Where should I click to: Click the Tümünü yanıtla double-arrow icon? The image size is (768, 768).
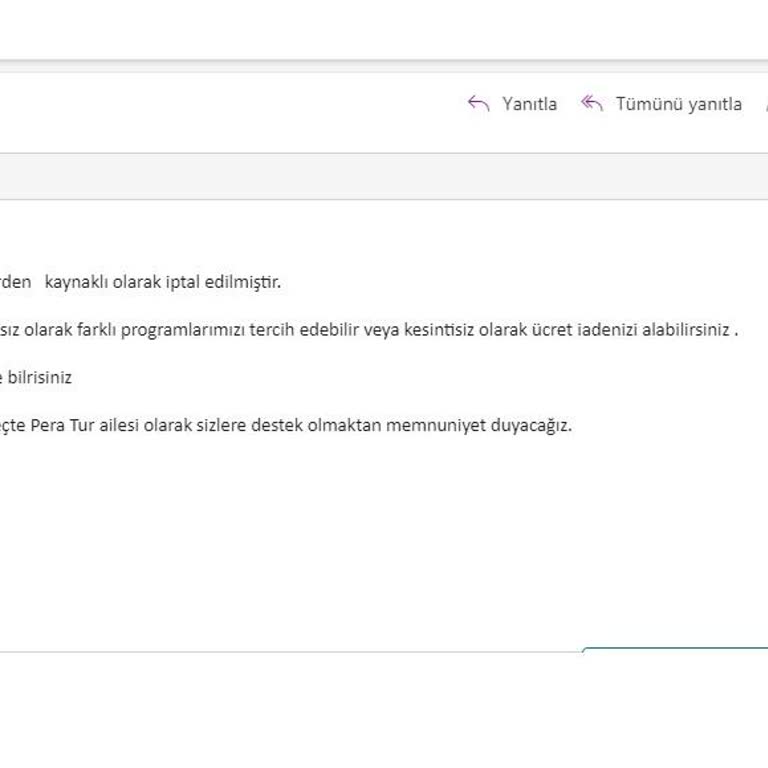[592, 103]
